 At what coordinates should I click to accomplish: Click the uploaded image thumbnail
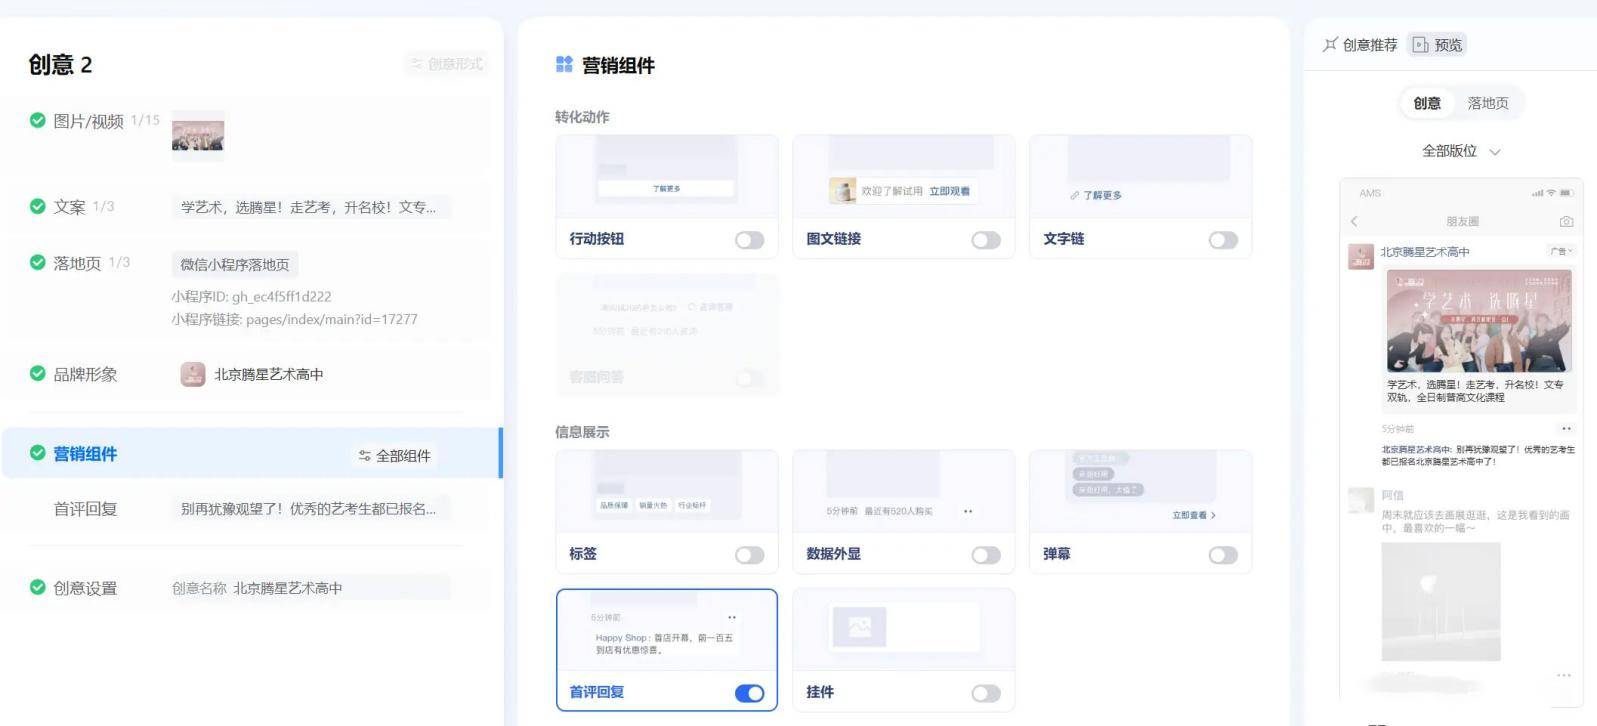[x=198, y=135]
